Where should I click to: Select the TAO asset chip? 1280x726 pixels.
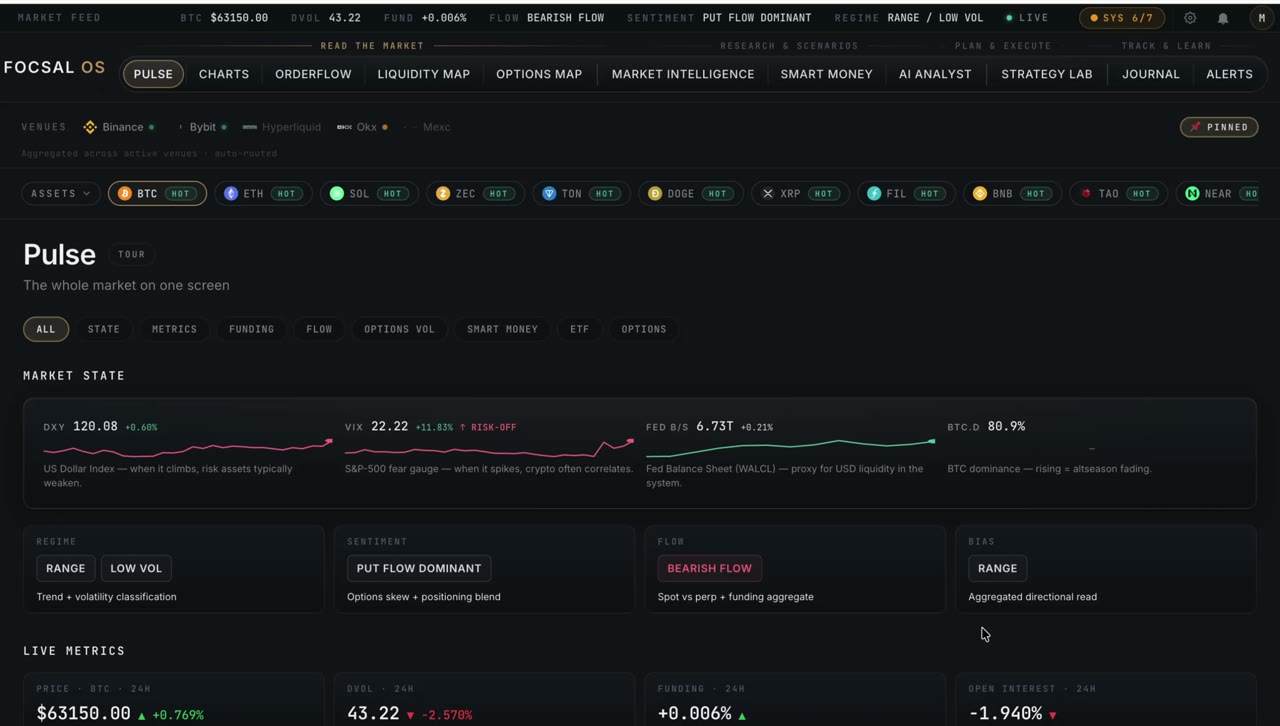1118,193
